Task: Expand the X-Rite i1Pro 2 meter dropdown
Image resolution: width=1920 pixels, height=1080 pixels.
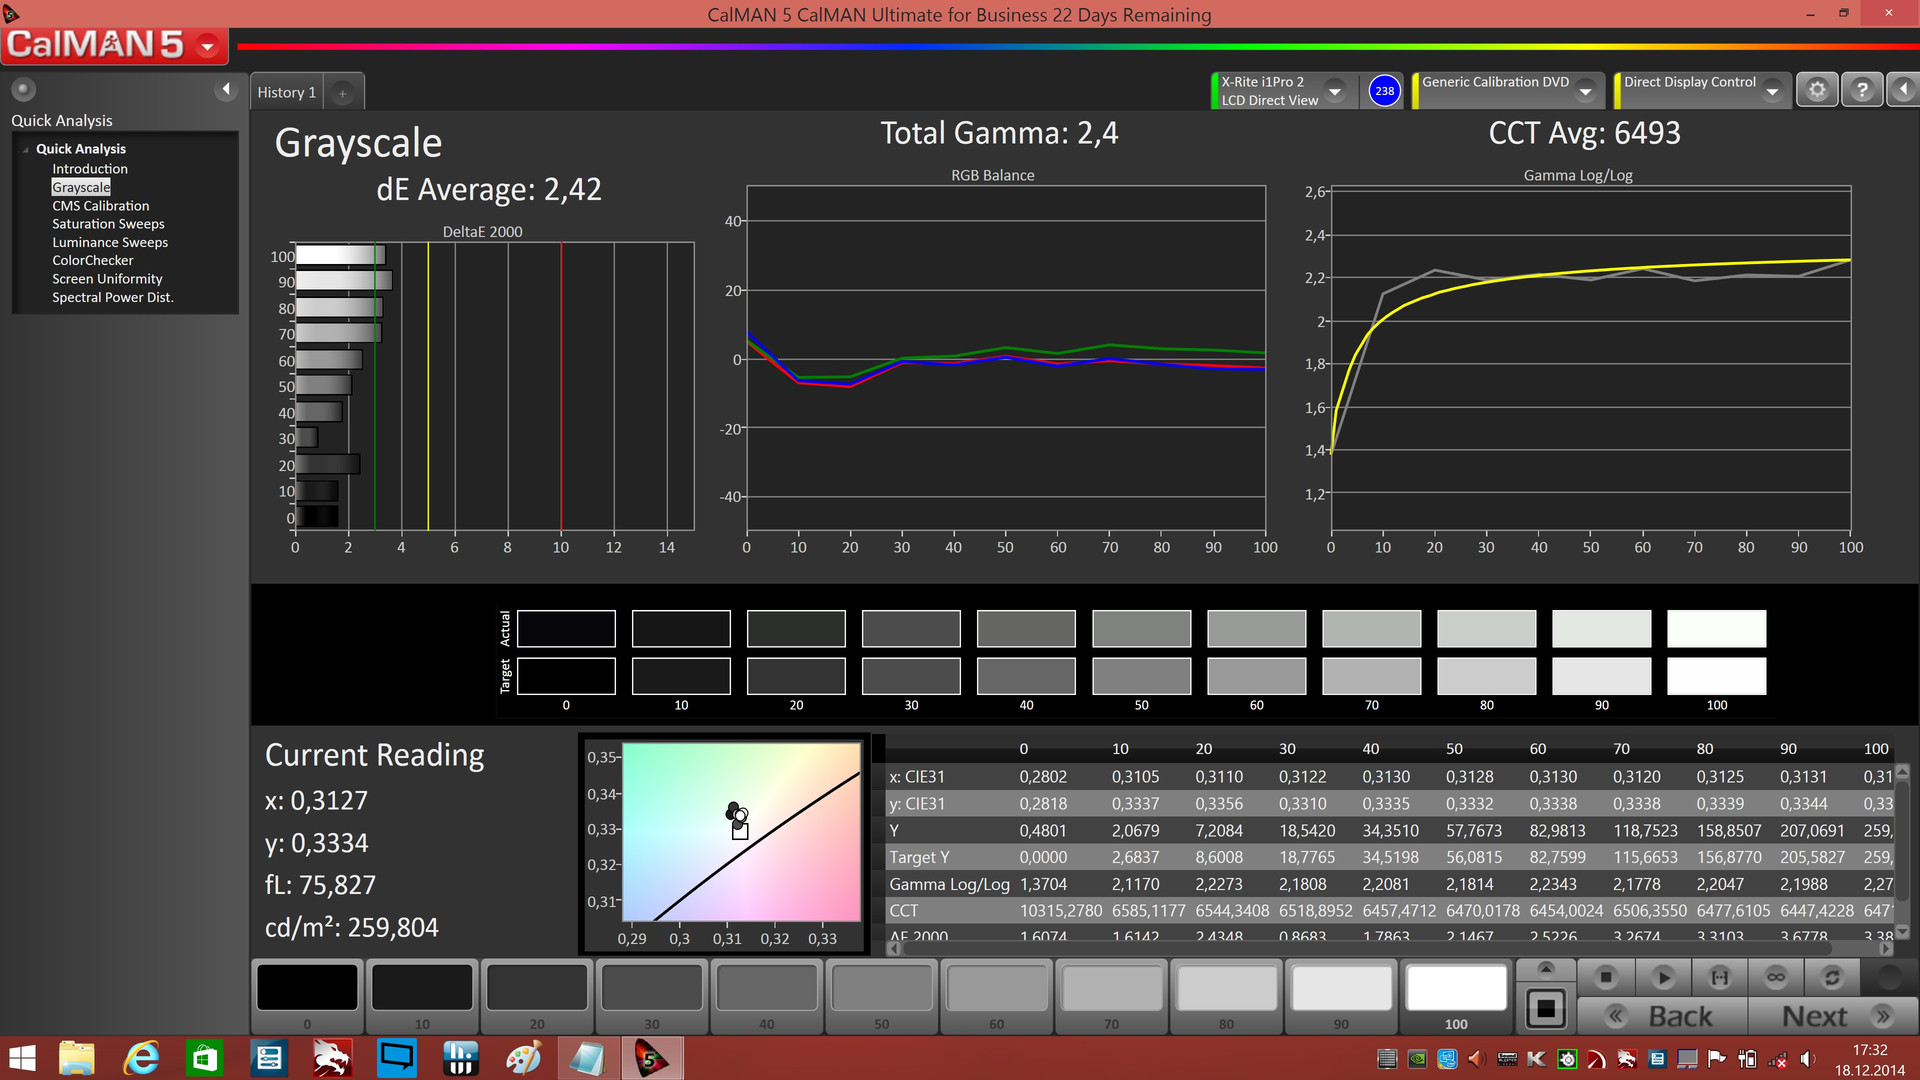Action: tap(1335, 91)
